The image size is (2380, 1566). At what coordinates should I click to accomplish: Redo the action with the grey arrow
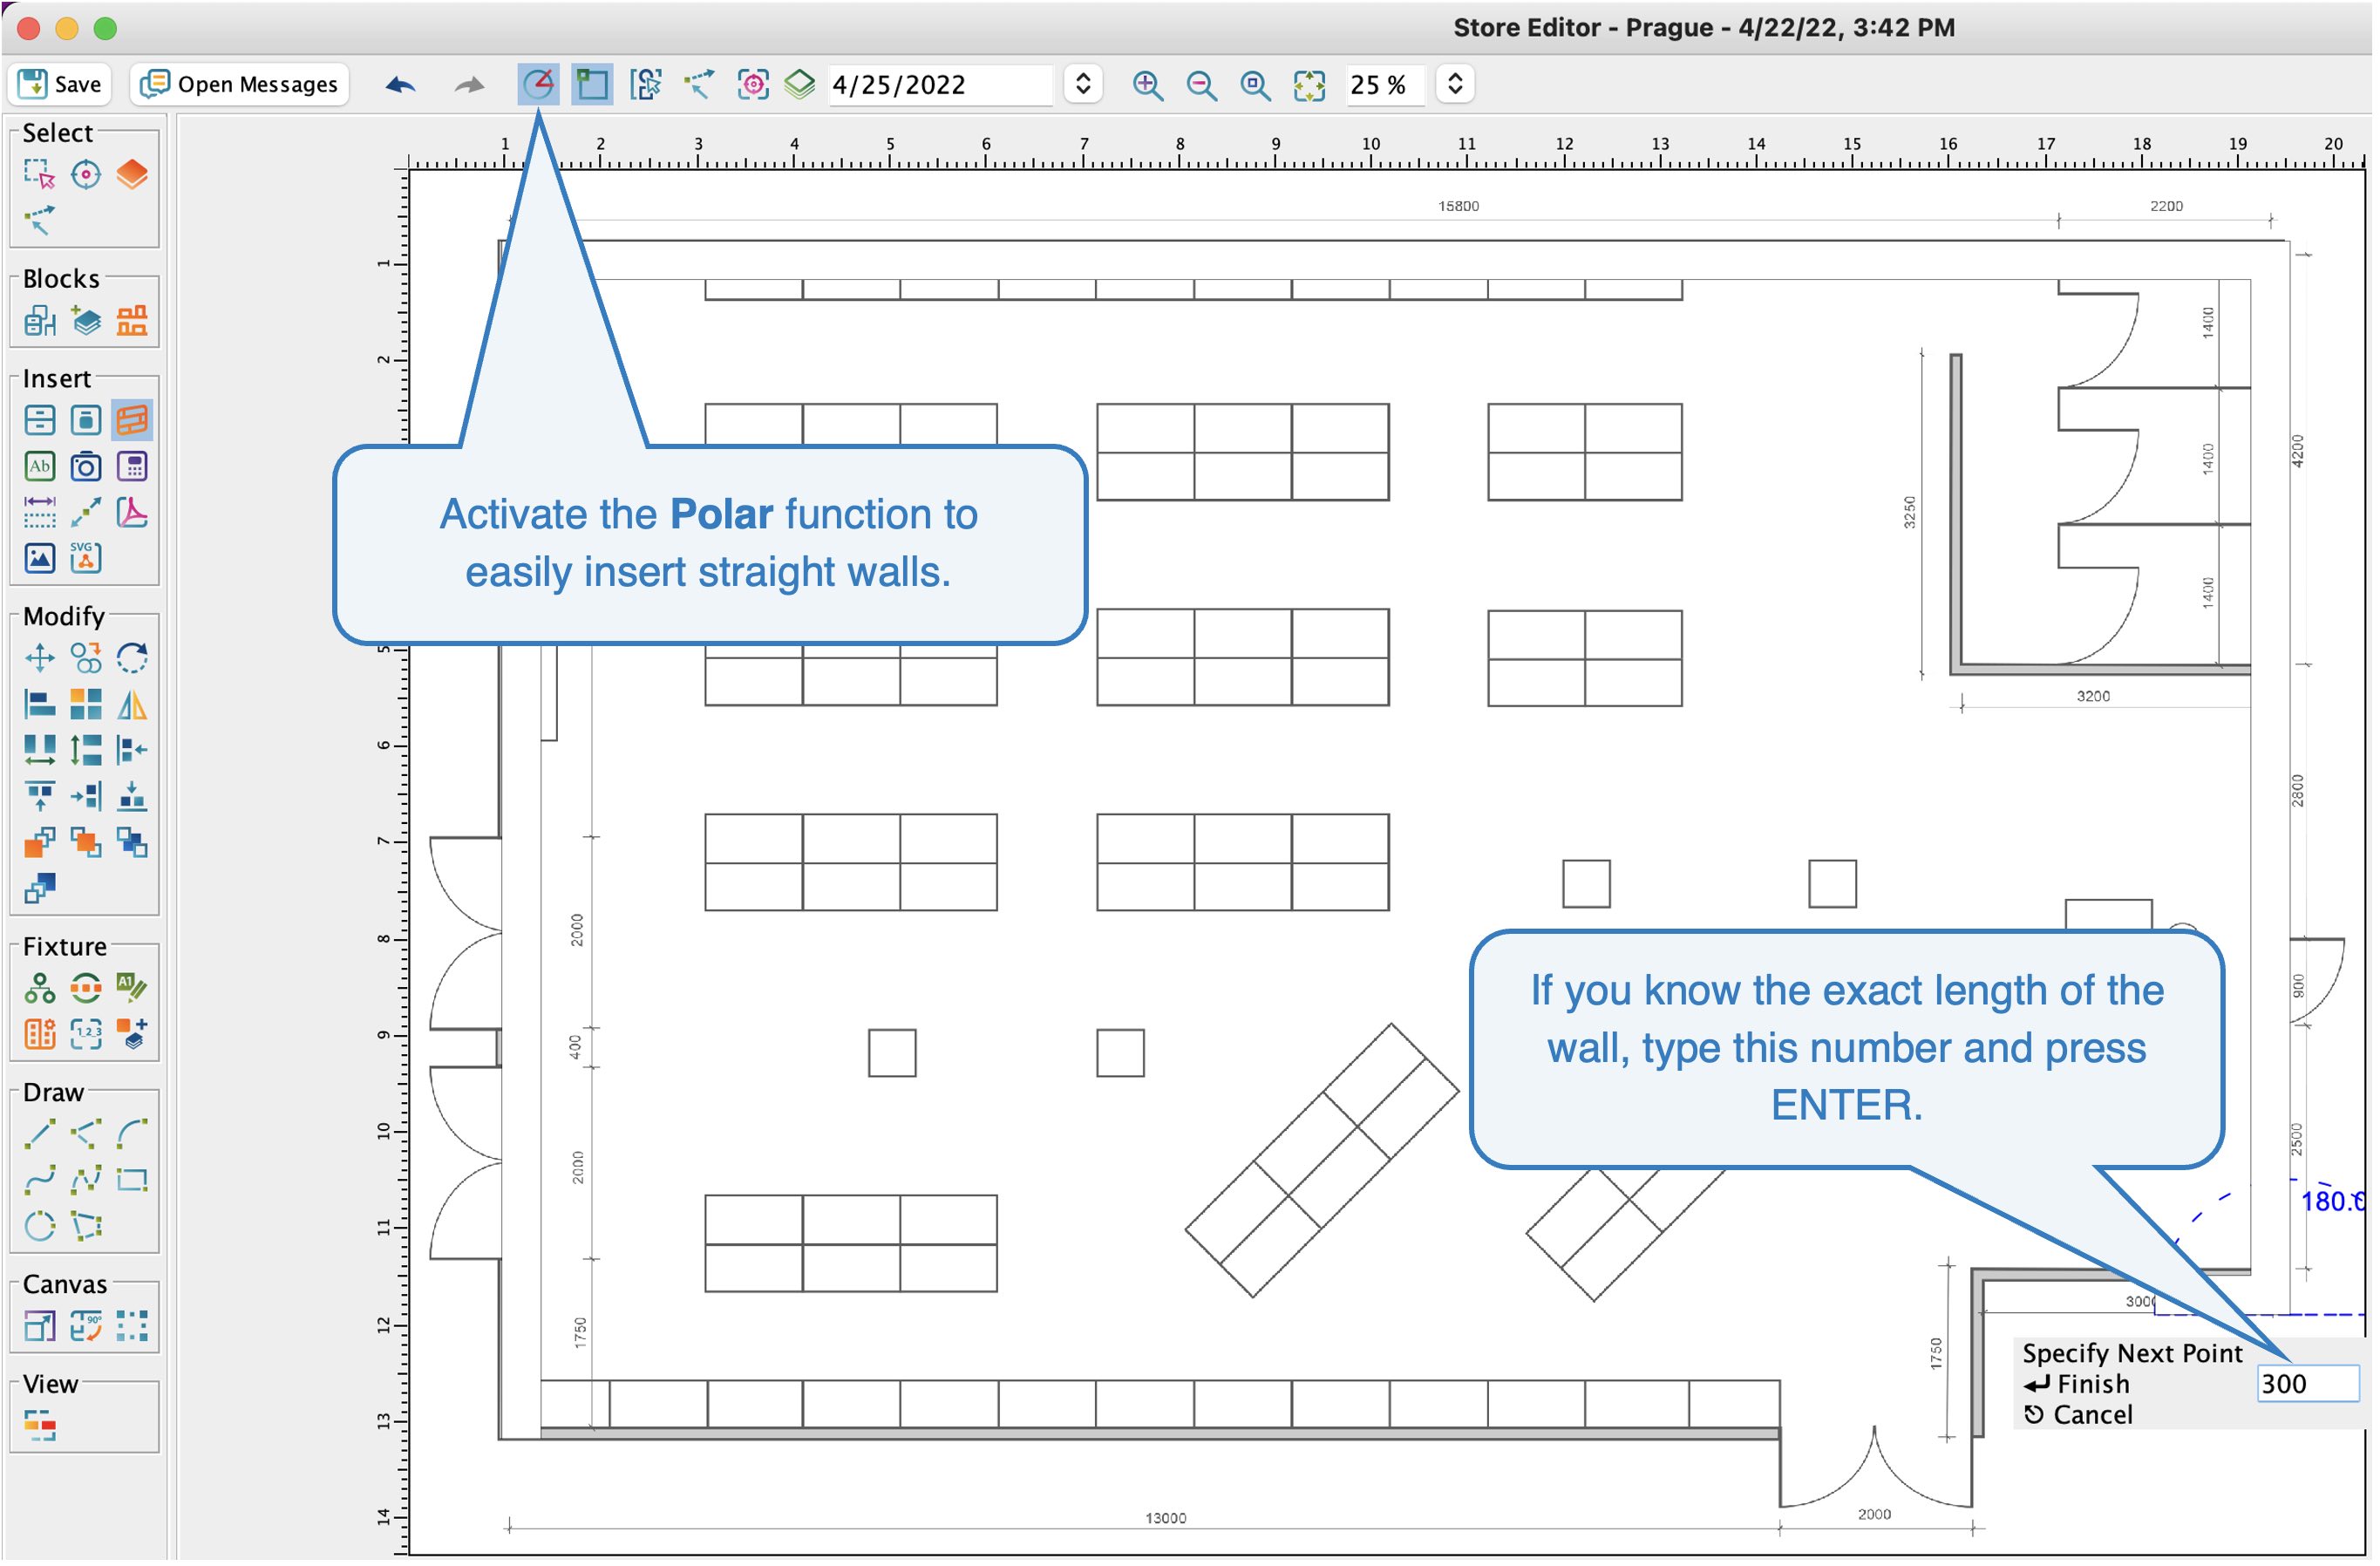pyautogui.click(x=469, y=85)
